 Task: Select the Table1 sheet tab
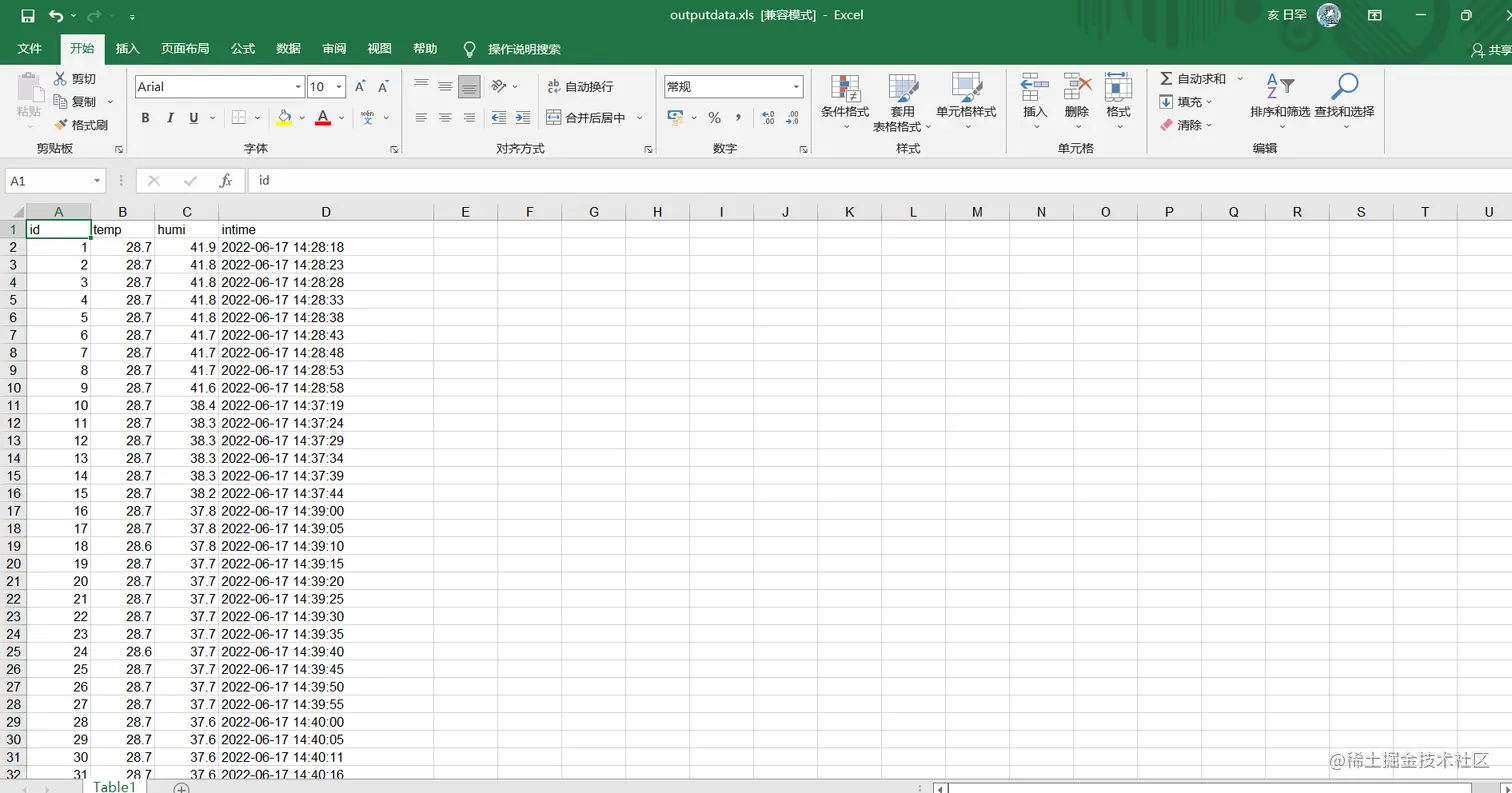coord(114,787)
